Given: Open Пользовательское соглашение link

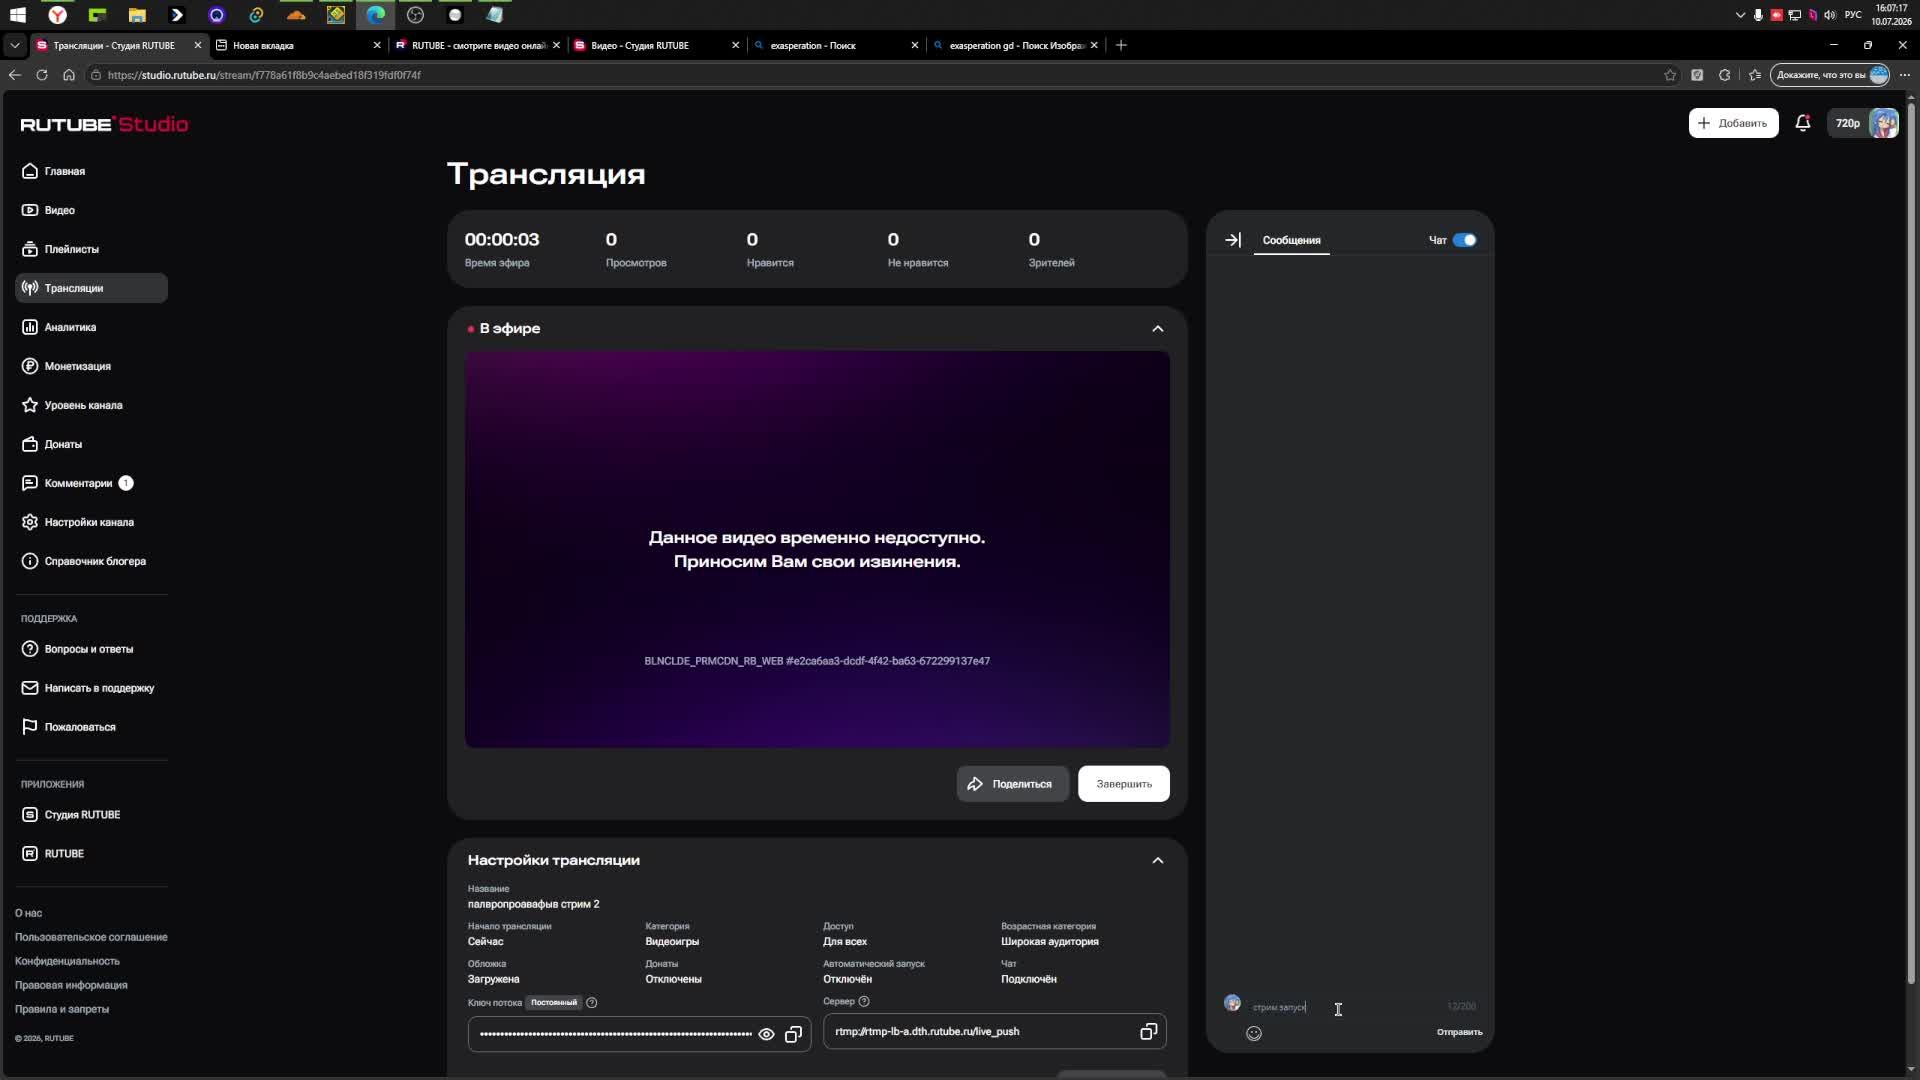Looking at the screenshot, I should click(91, 937).
